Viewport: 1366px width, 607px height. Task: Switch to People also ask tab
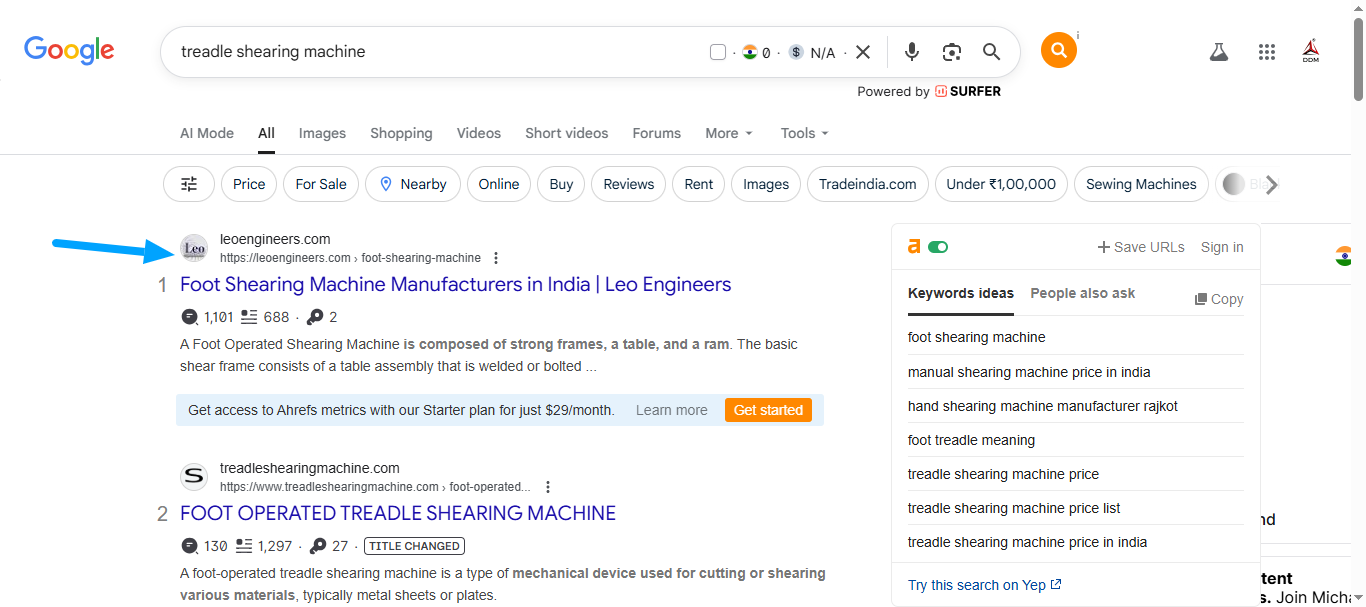coord(1082,293)
